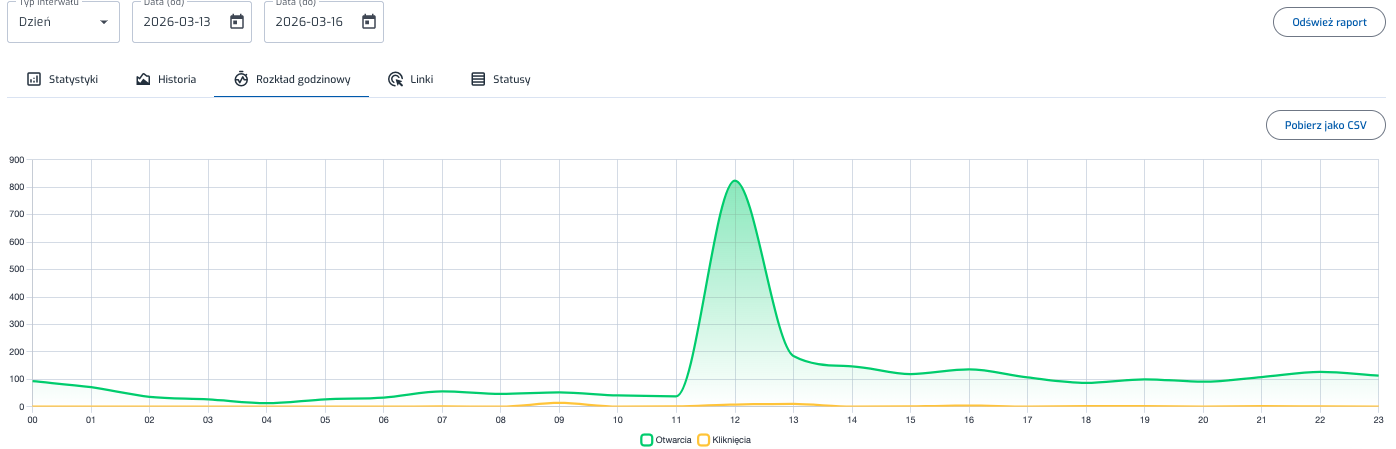Click the green Otwarcia legend color box
The height and width of the screenshot is (449, 1396).
point(647,439)
